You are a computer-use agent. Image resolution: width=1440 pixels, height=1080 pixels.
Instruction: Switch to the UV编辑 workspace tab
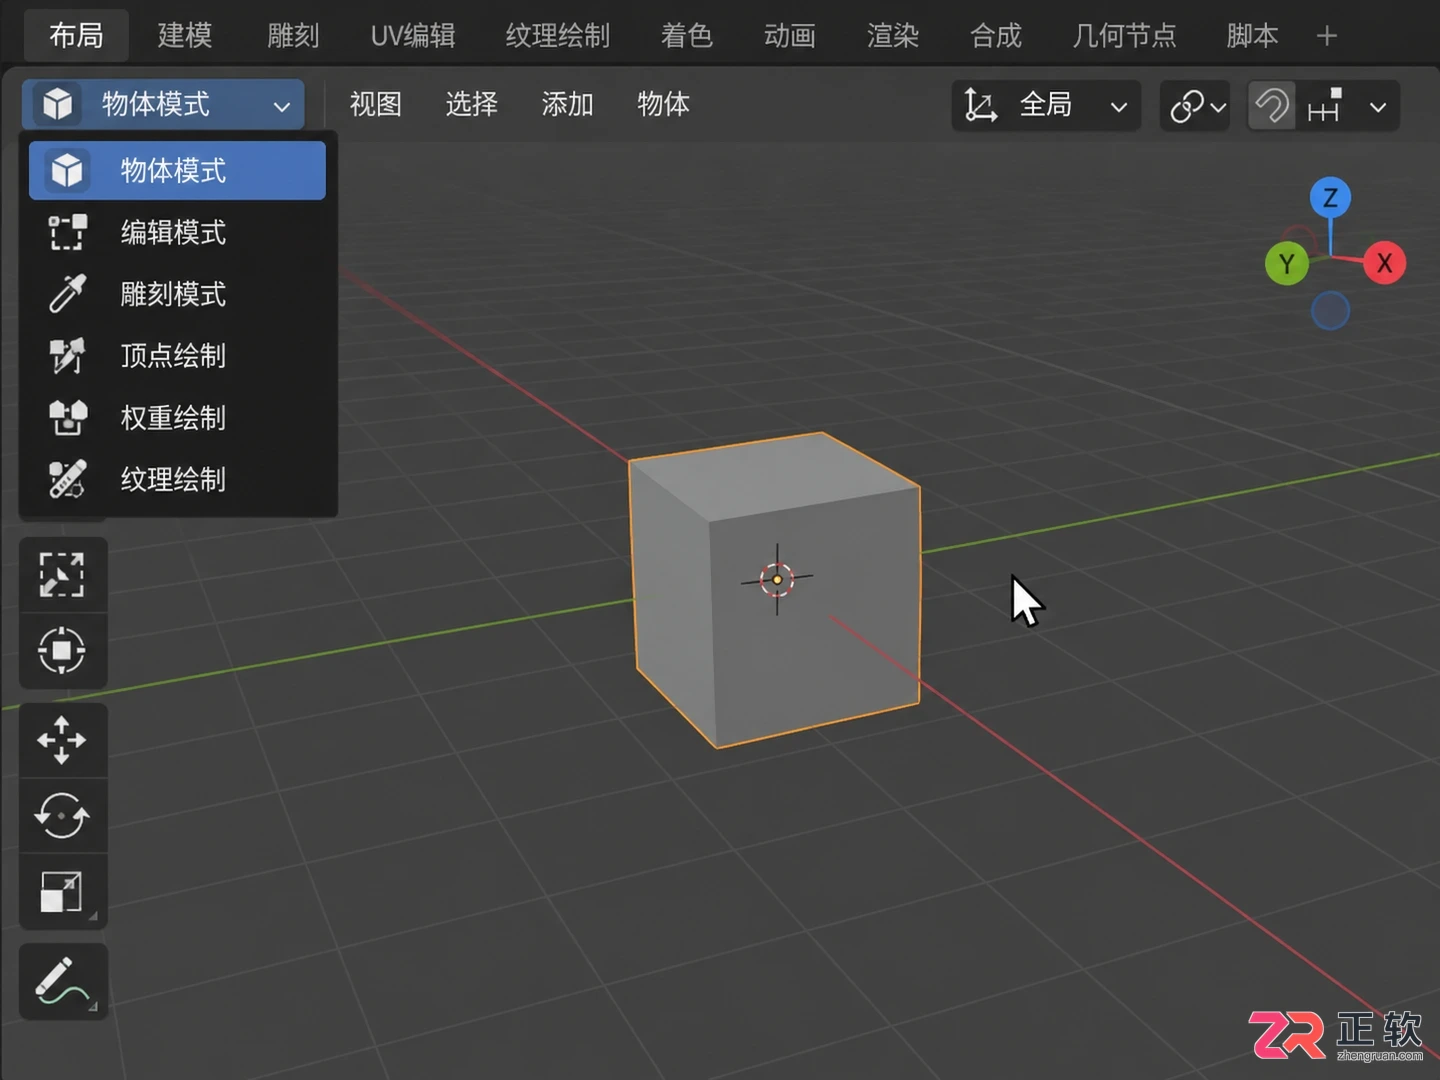click(413, 36)
